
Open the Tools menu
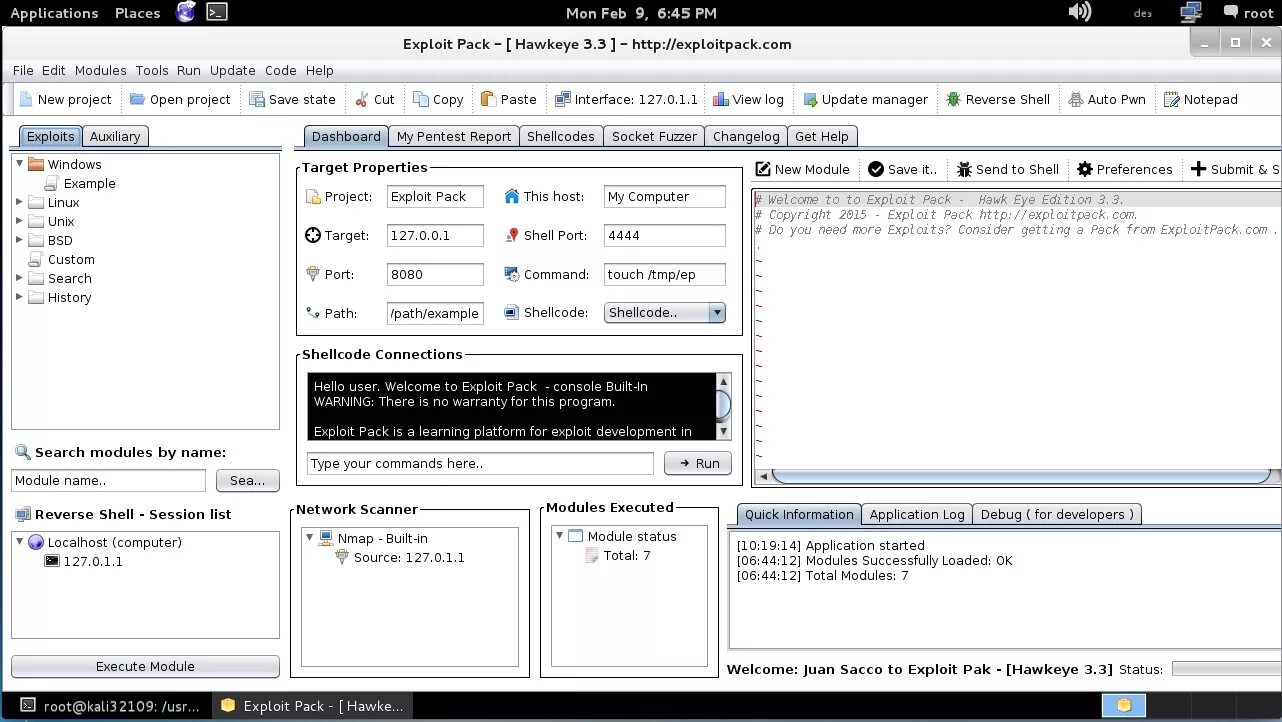point(152,70)
